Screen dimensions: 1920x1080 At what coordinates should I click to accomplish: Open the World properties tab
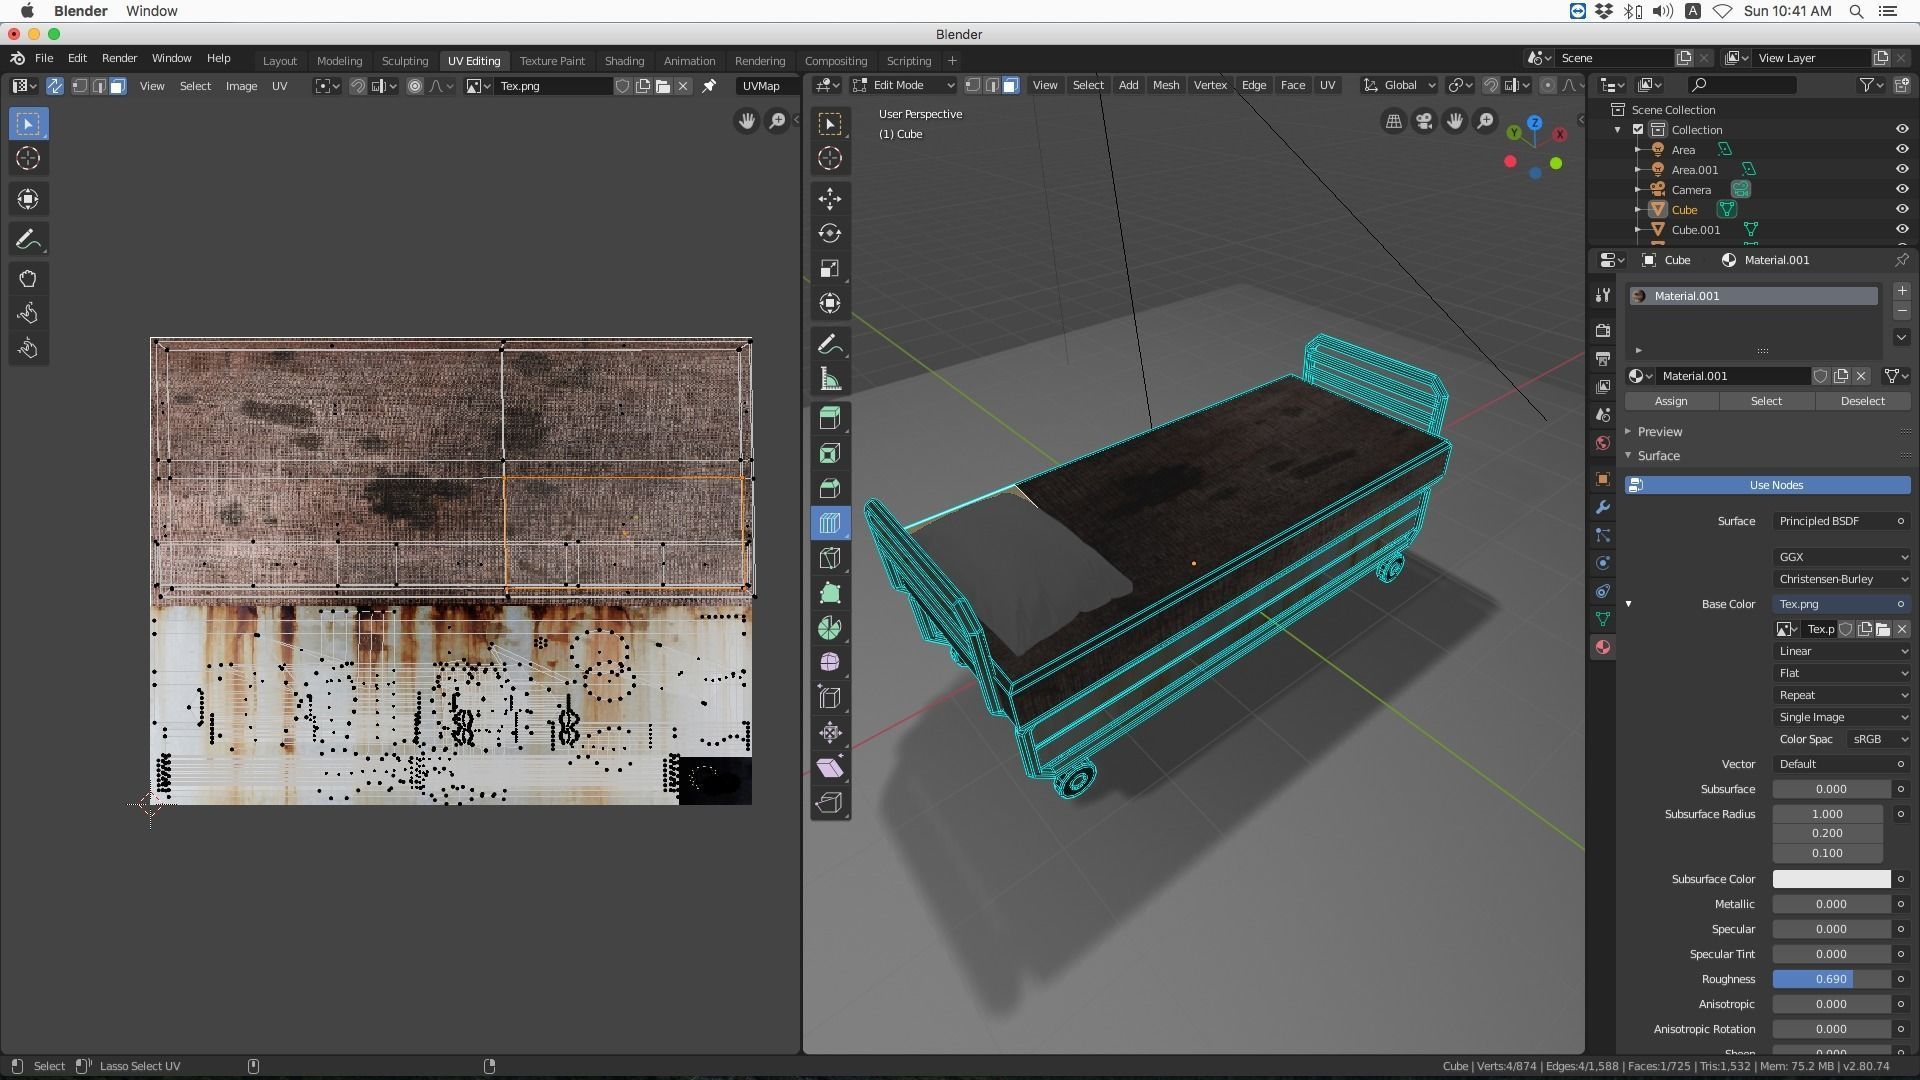click(1603, 443)
